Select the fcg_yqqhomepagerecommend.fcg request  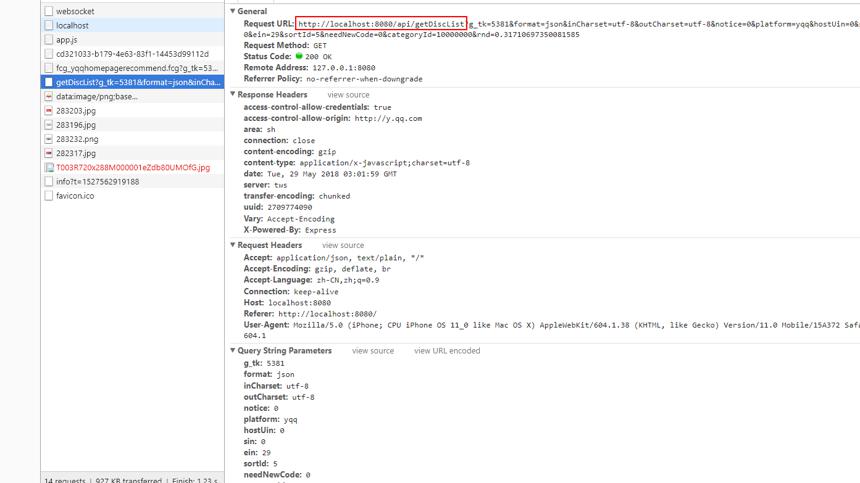coord(132,68)
